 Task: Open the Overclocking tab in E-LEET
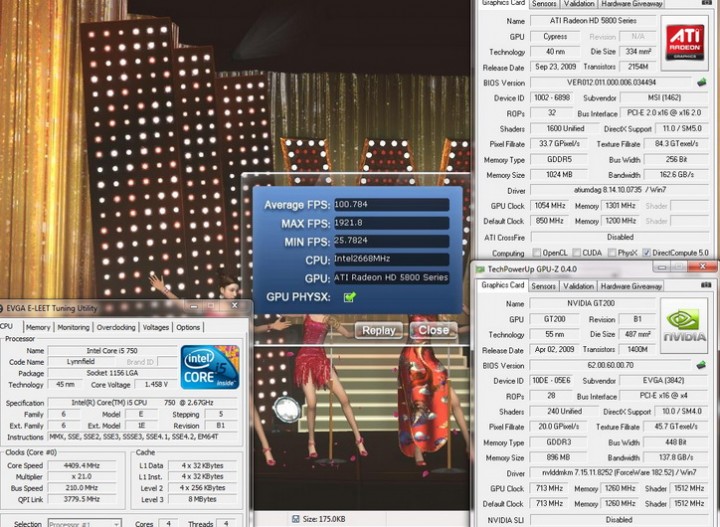(116, 327)
